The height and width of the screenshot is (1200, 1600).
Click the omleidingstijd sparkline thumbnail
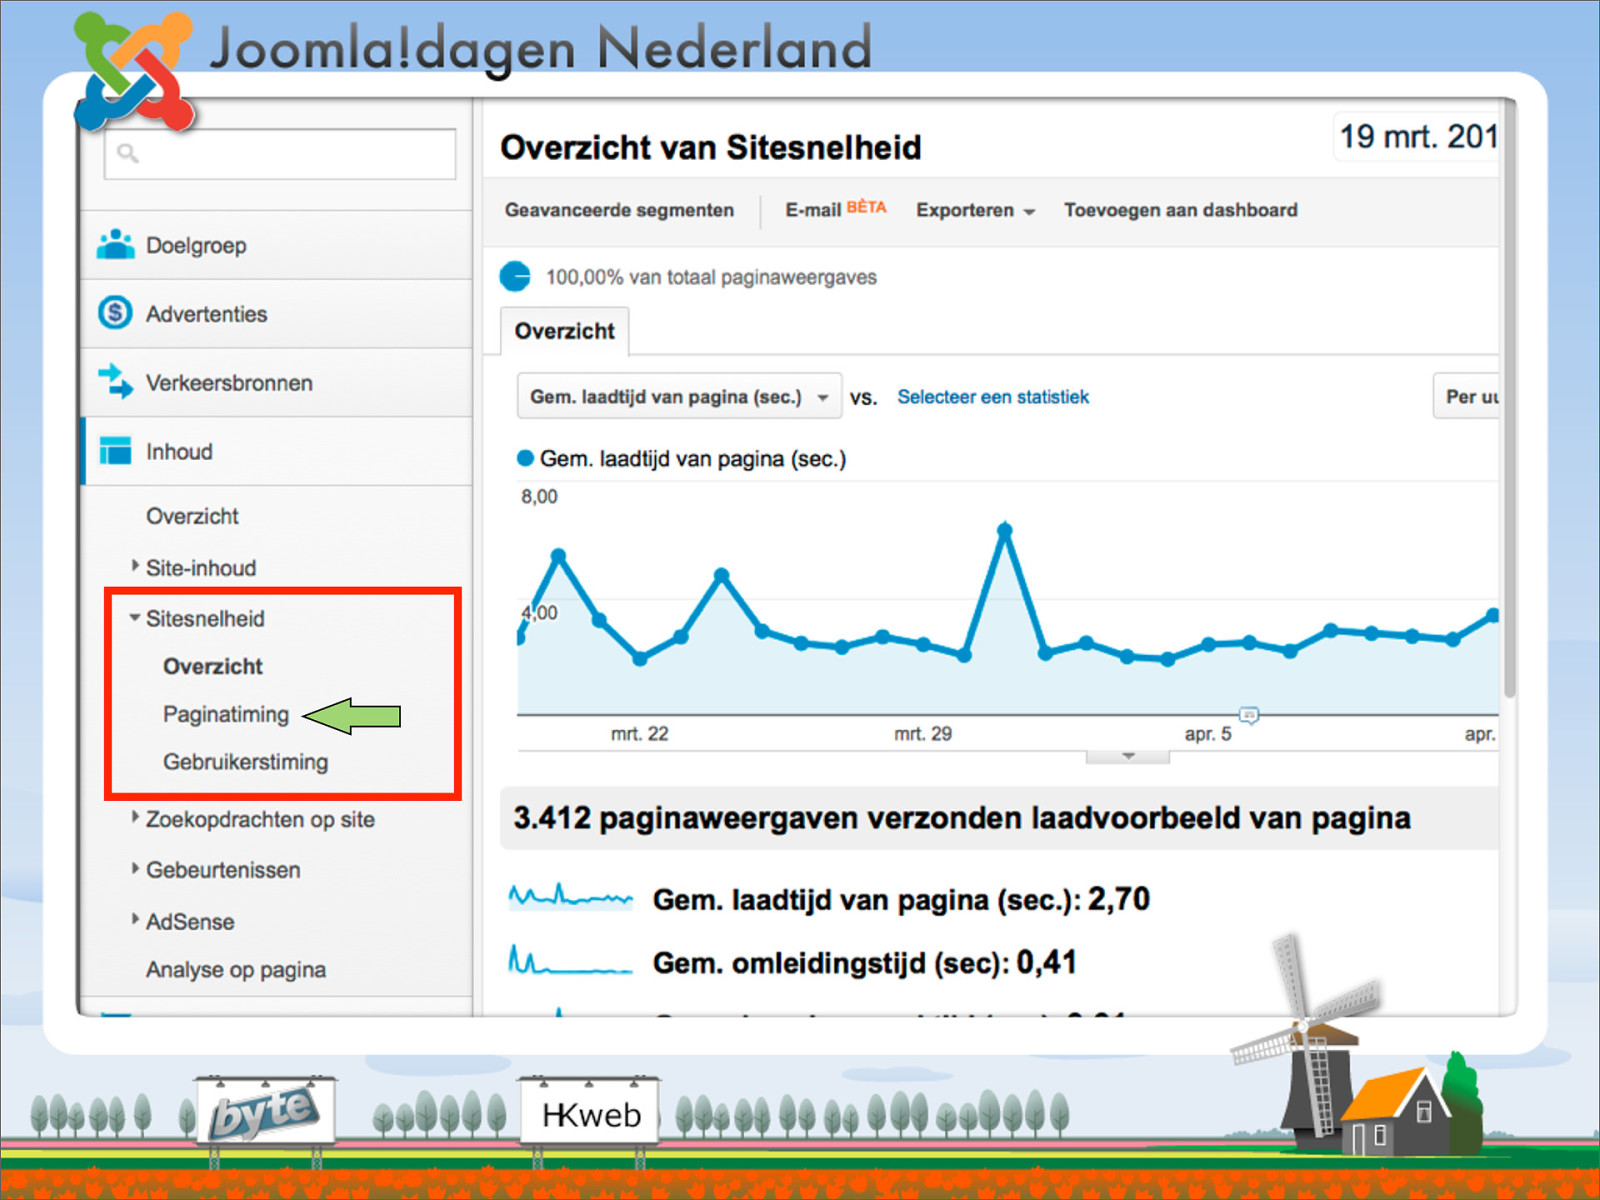pyautogui.click(x=570, y=960)
